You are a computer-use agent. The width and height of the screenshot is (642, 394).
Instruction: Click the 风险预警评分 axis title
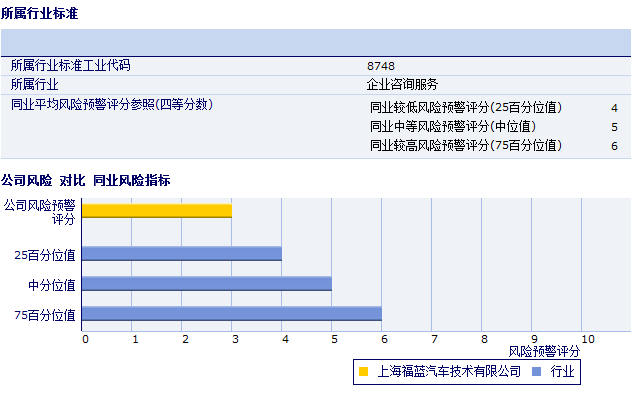click(x=544, y=351)
